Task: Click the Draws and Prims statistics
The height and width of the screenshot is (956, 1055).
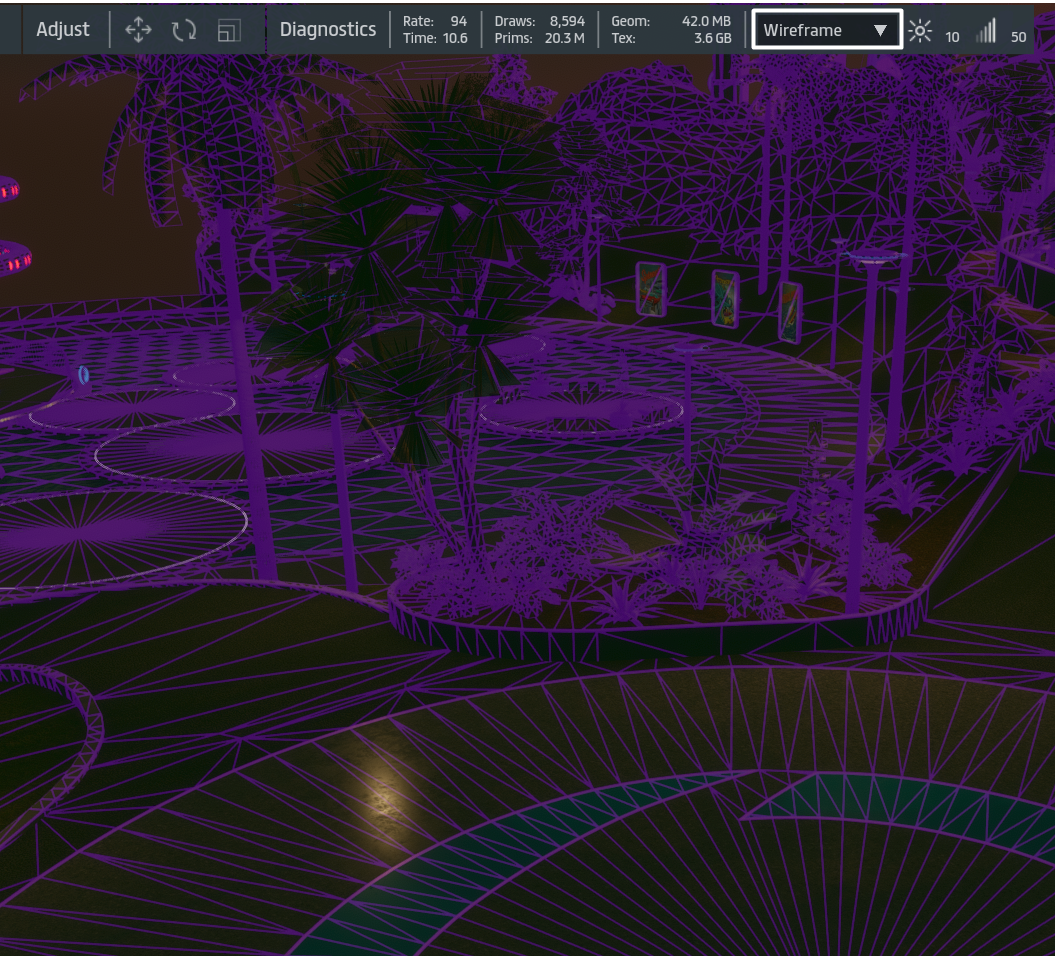Action: 539,30
